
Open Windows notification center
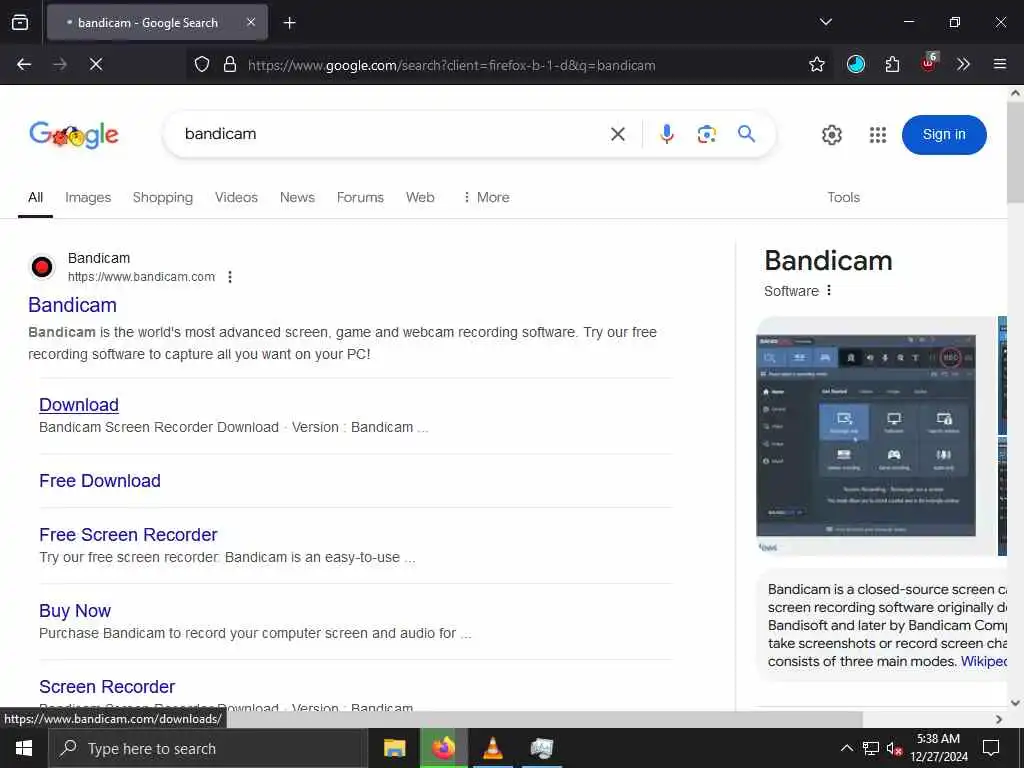point(991,748)
